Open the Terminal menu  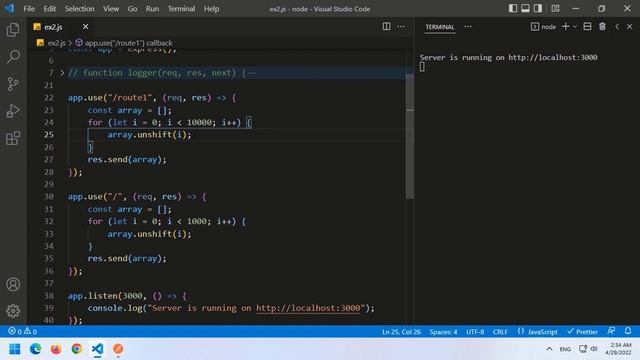click(x=181, y=9)
